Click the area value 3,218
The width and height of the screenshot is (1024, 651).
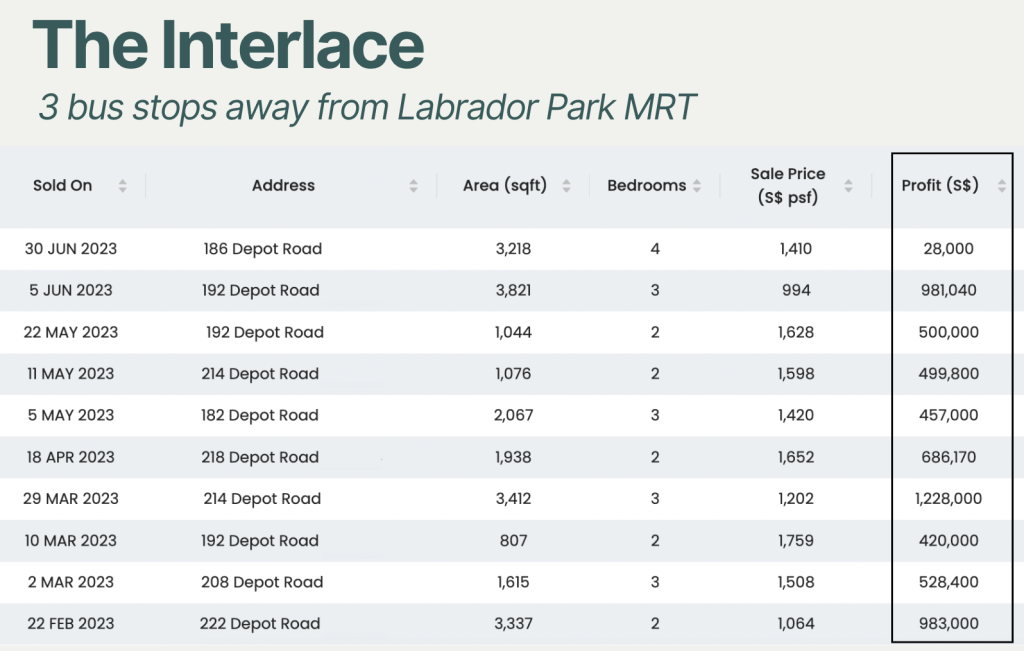pyautogui.click(x=513, y=249)
